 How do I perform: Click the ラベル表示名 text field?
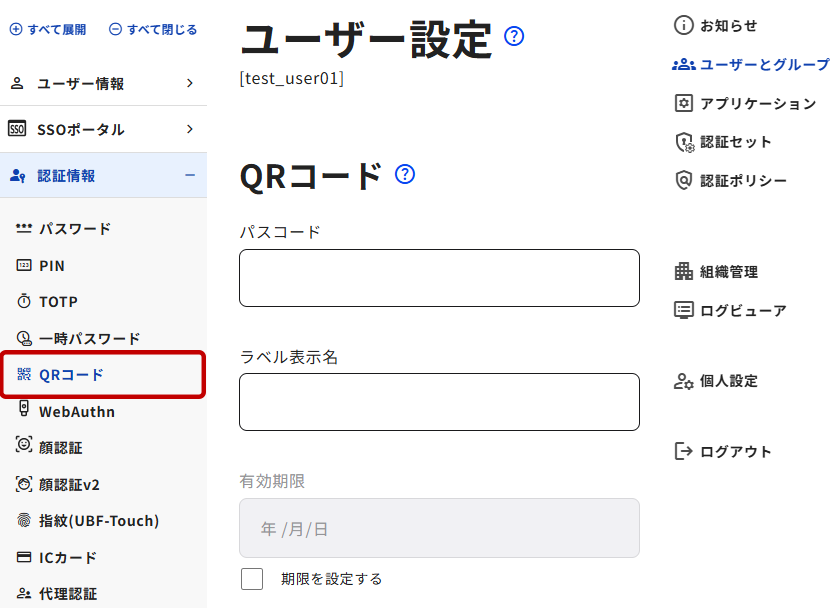[439, 402]
